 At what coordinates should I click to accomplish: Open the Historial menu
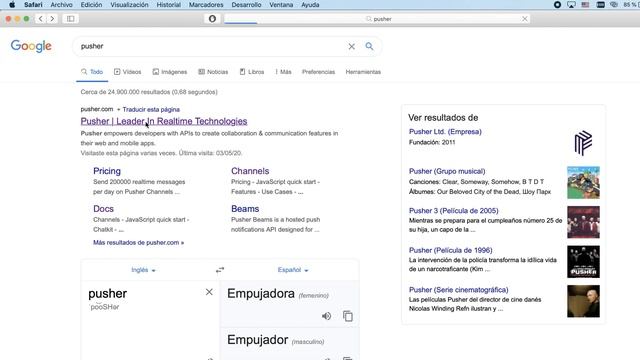pyautogui.click(x=169, y=5)
